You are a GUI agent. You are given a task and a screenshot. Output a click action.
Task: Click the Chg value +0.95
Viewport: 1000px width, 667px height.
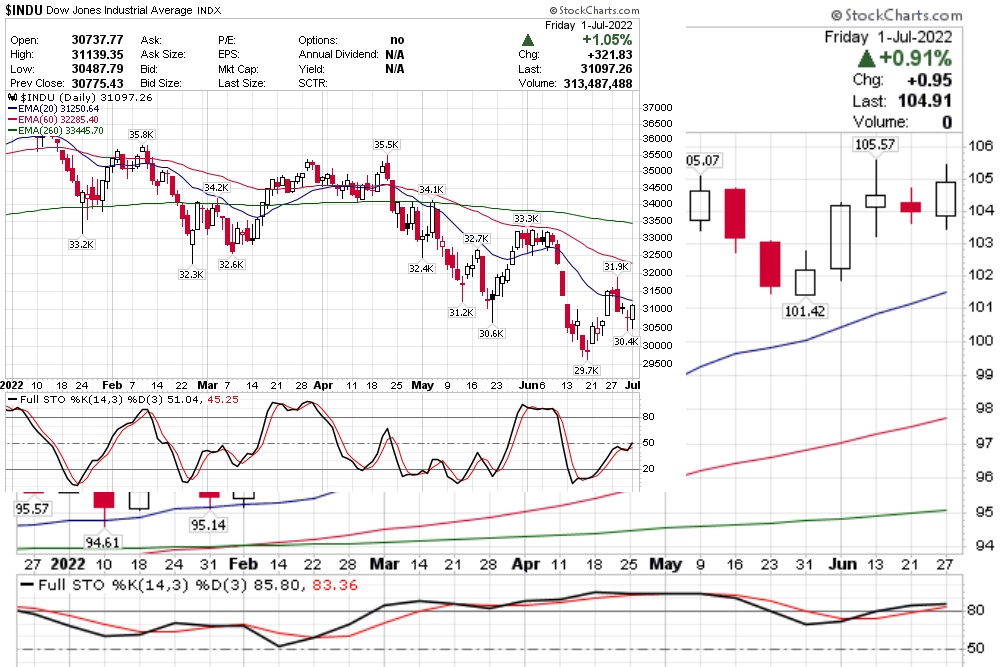929,80
